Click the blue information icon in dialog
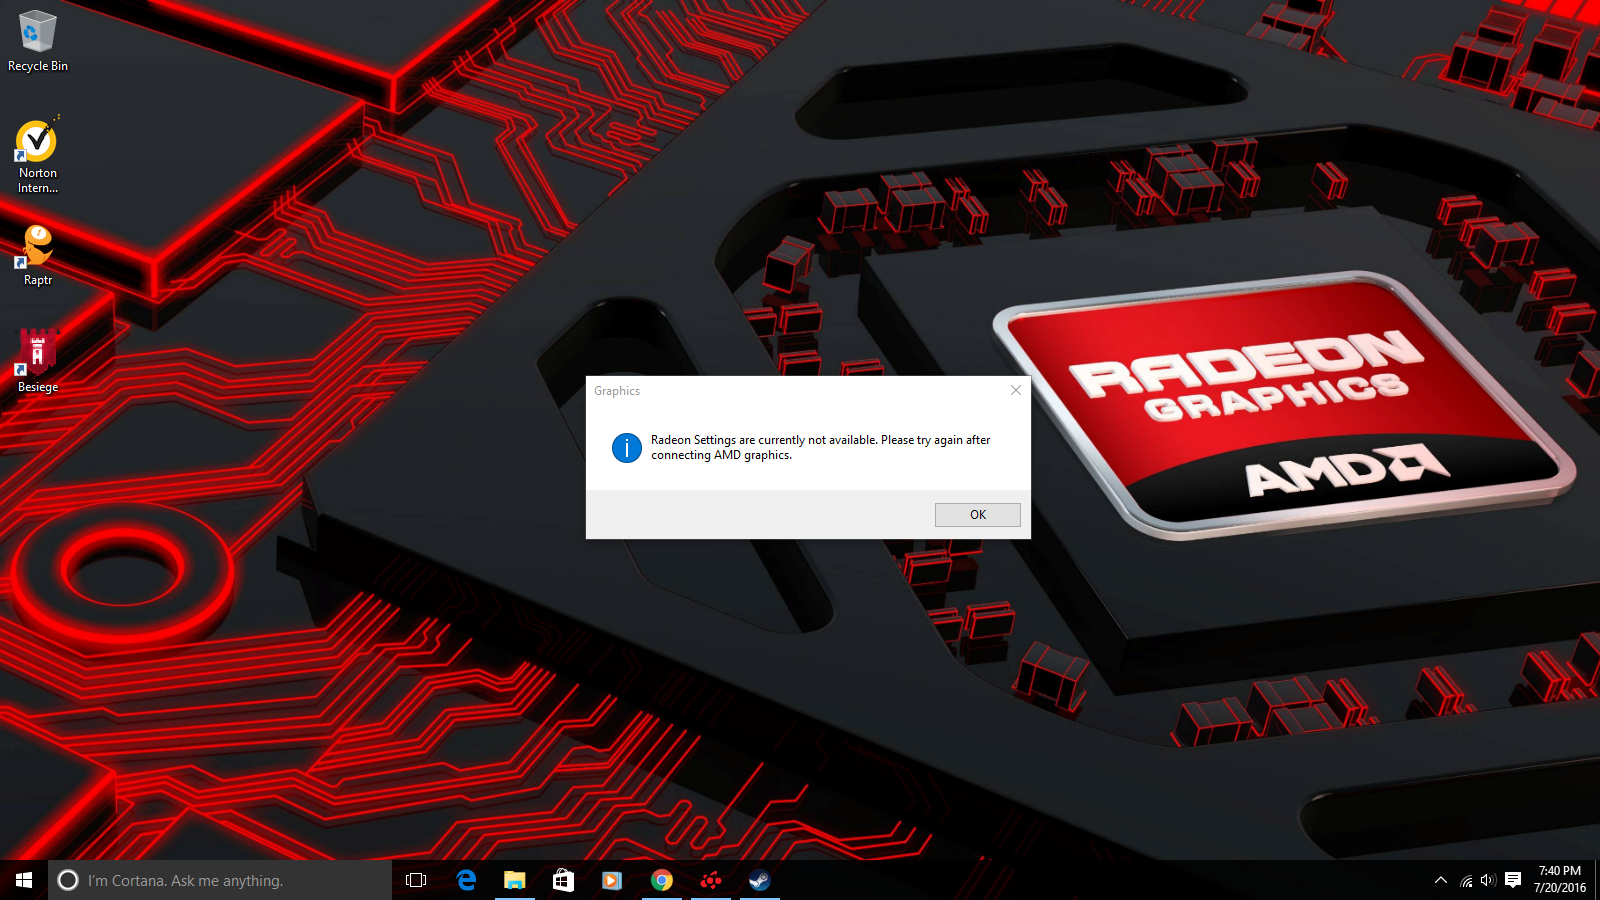The image size is (1600, 900). click(627, 448)
